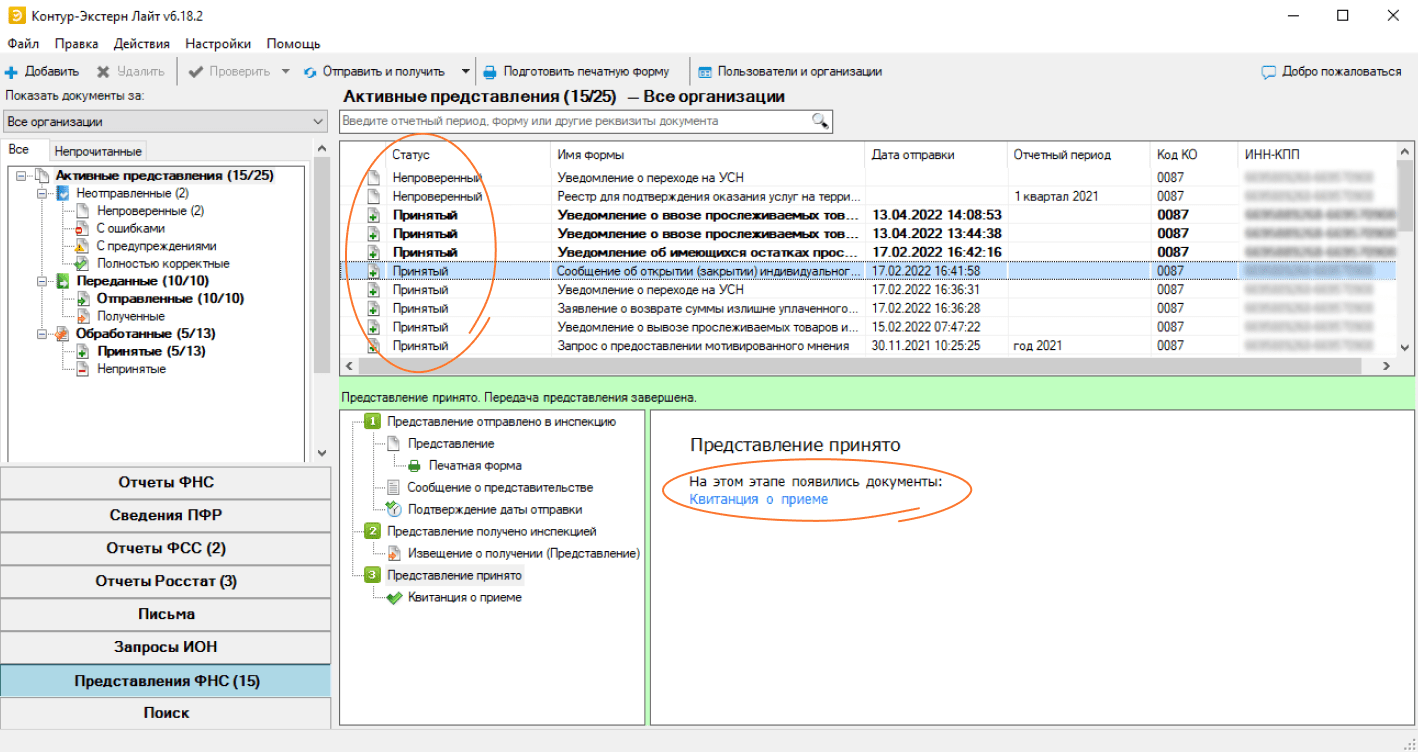Click the printer icon beside Печатная форма
1418x752 pixels.
click(415, 466)
